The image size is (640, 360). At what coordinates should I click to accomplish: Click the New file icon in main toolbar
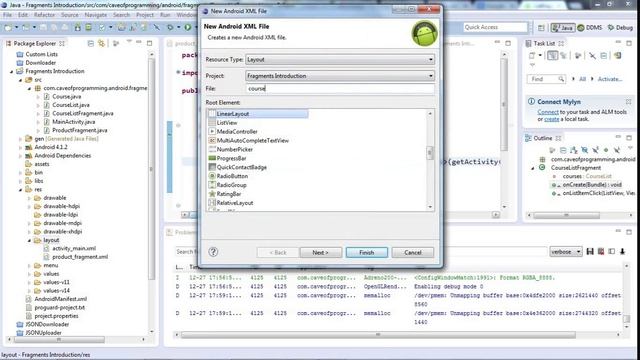8,27
